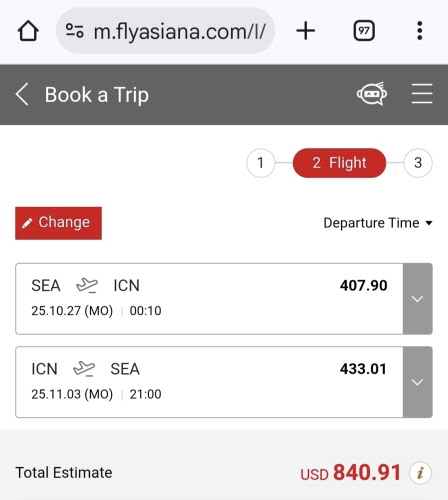Expand the SEA to ICN flight details
The image size is (448, 500).
pos(418,299)
